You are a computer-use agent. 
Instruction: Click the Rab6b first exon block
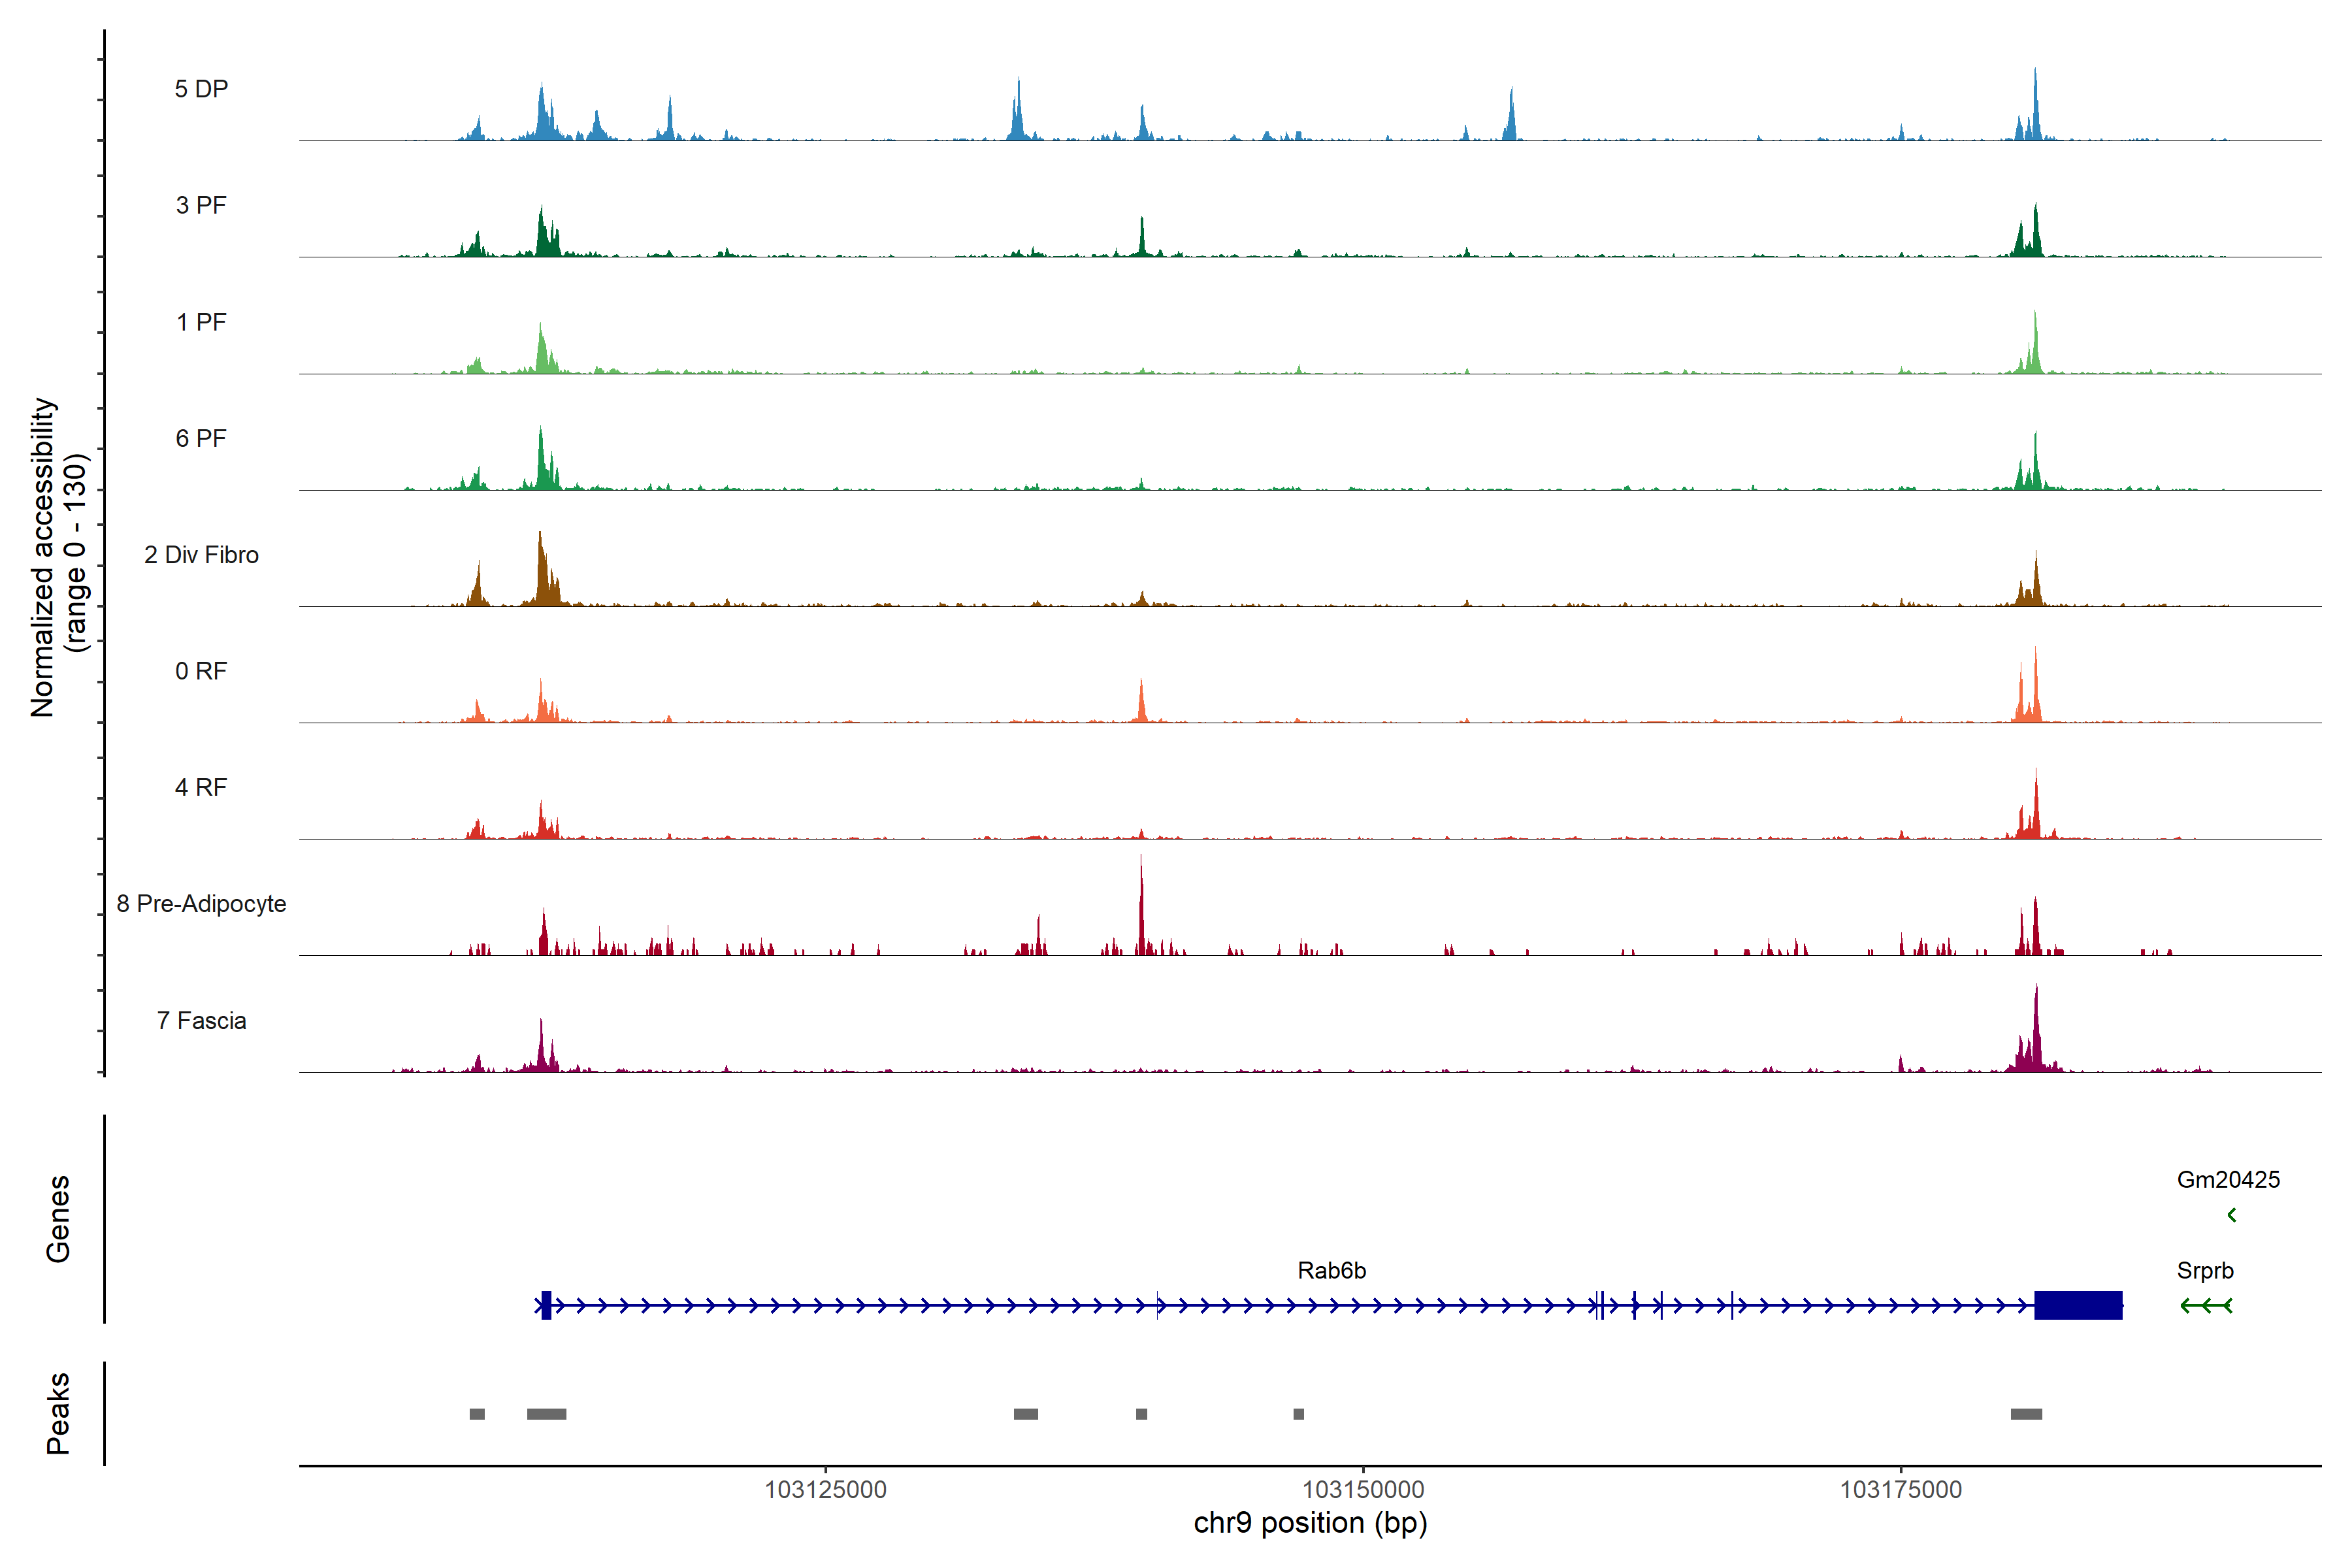(546, 1305)
